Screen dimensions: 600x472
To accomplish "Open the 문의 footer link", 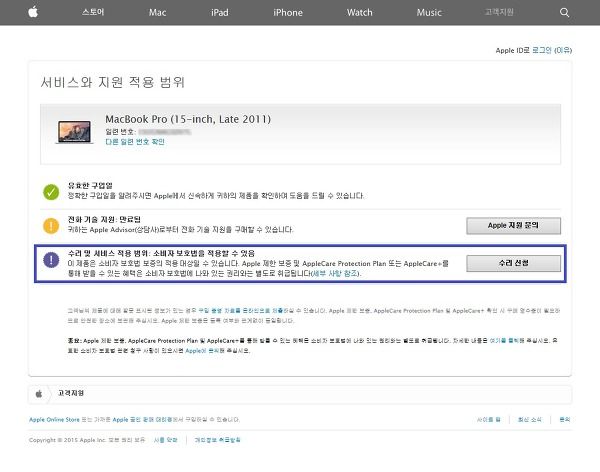I will pyautogui.click(x=564, y=420).
